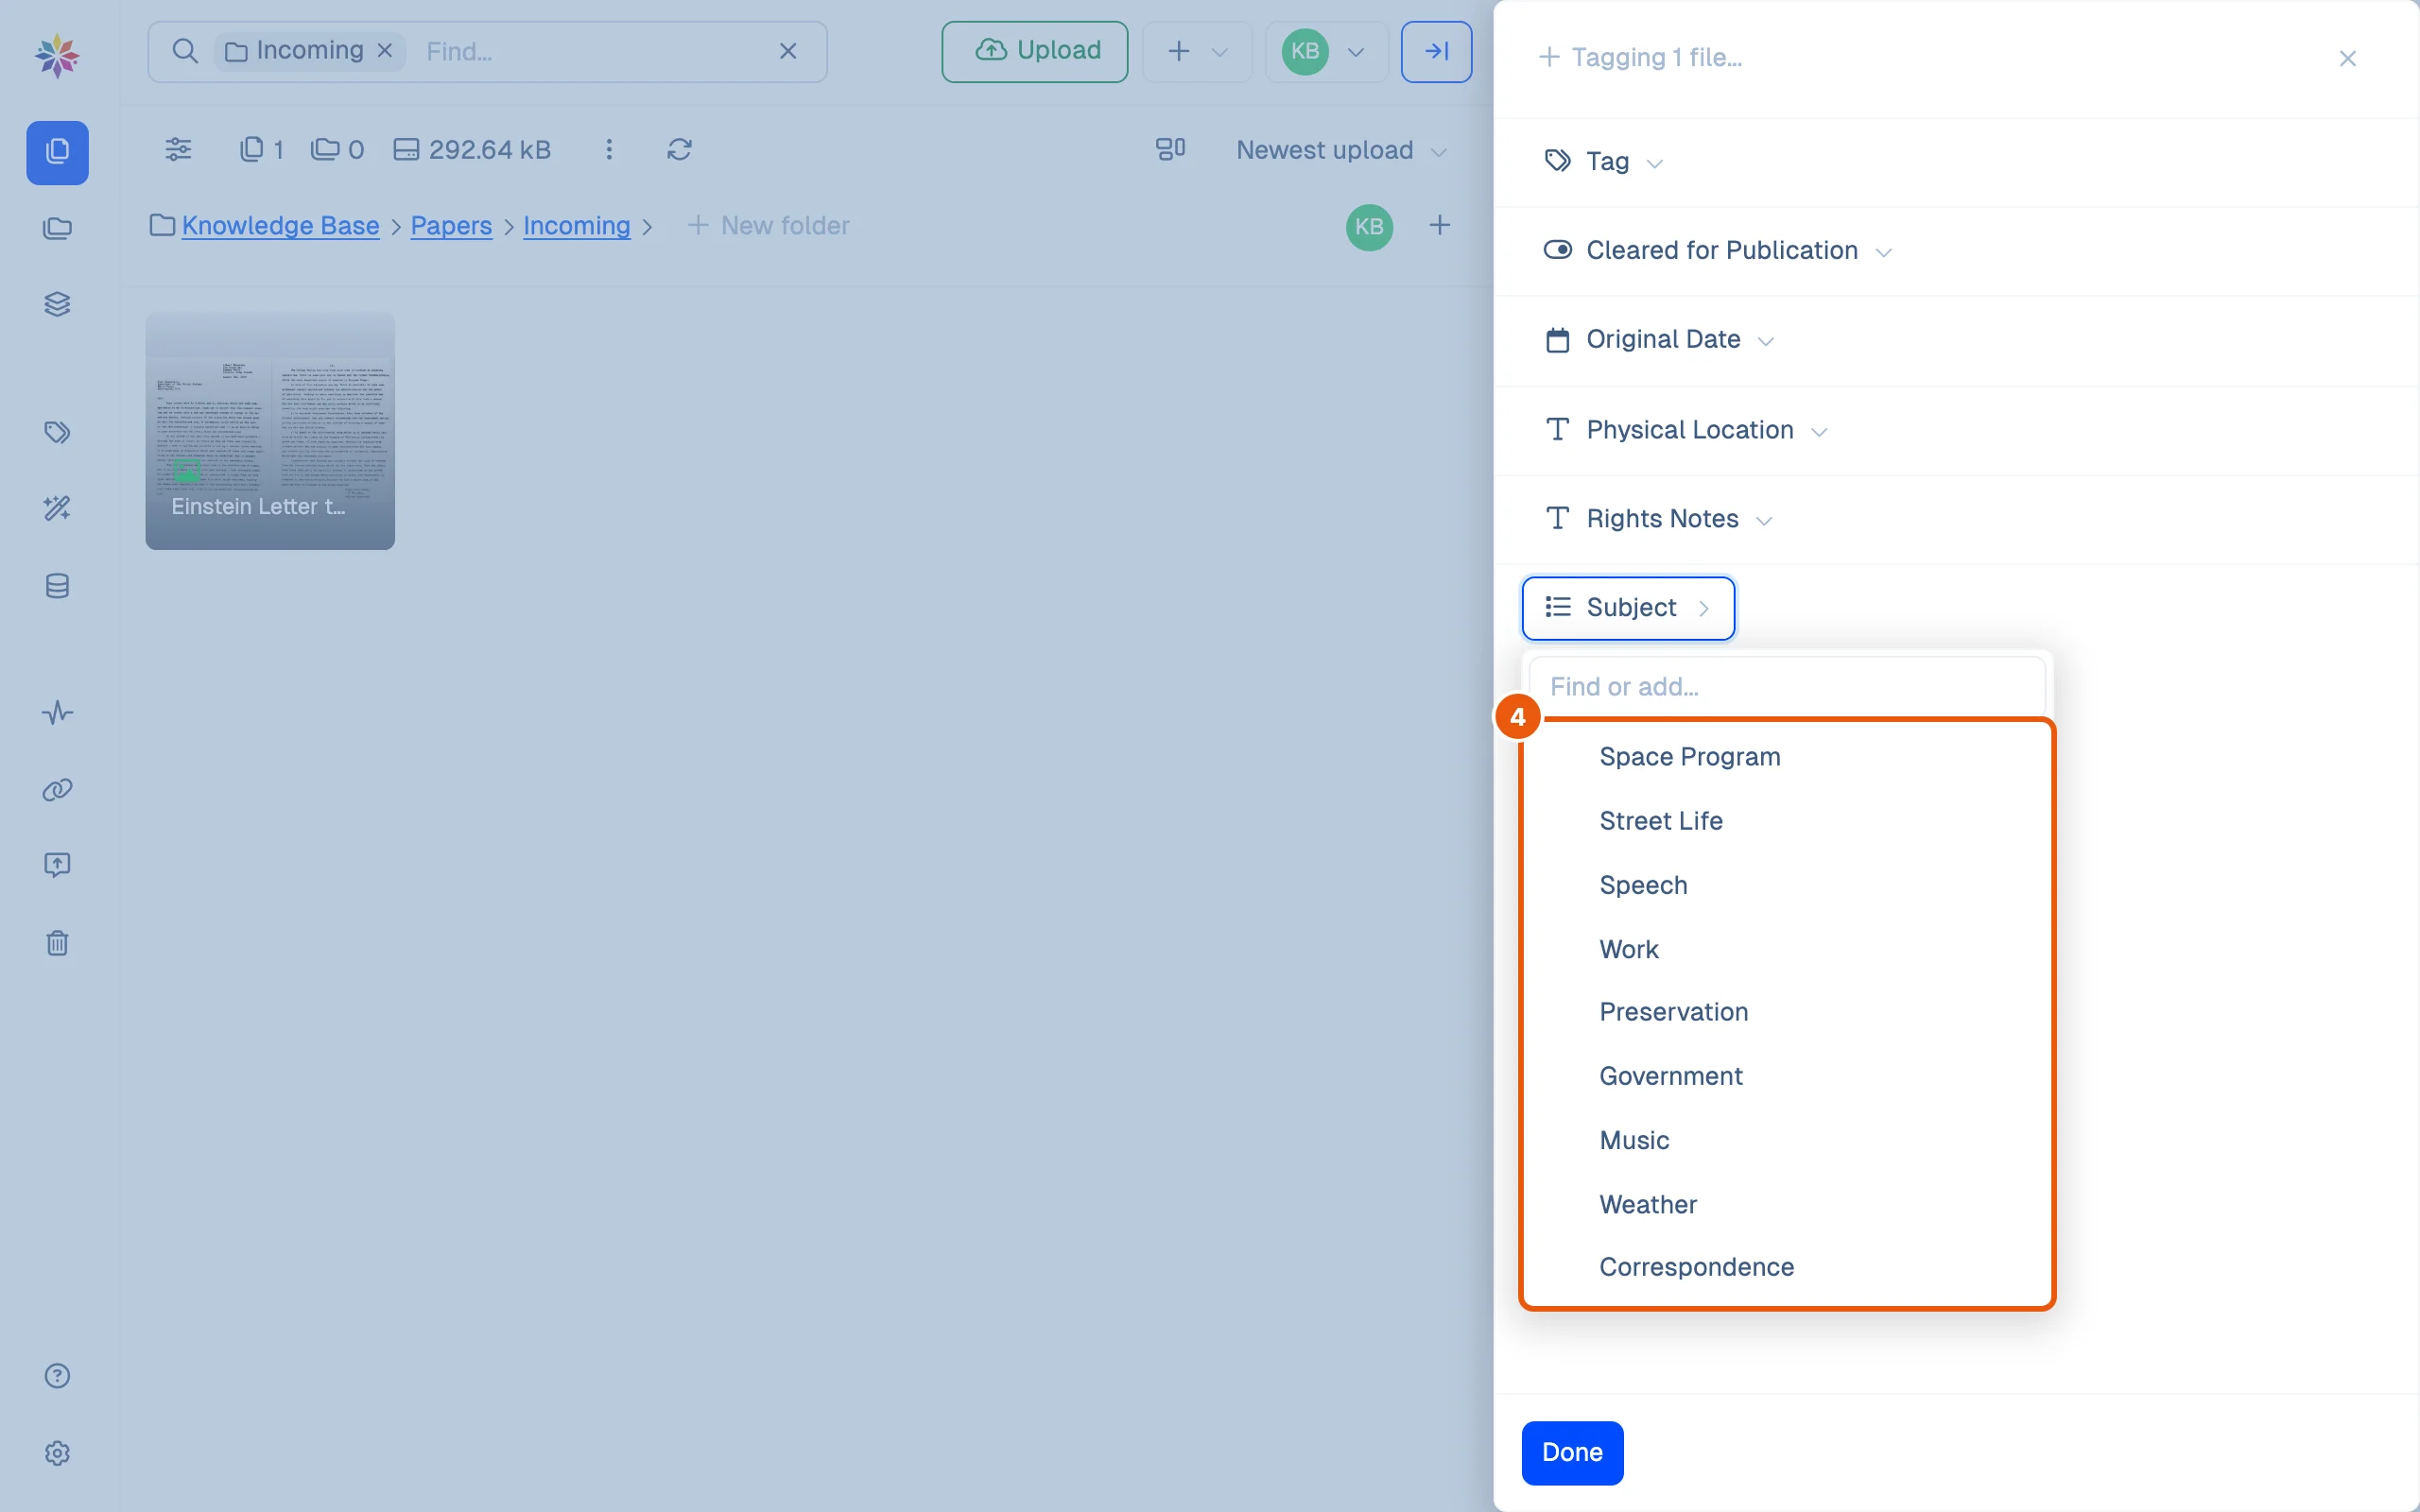Open the Knowledge Base breadcrumb link
The image size is (2420, 1512).
click(x=280, y=226)
